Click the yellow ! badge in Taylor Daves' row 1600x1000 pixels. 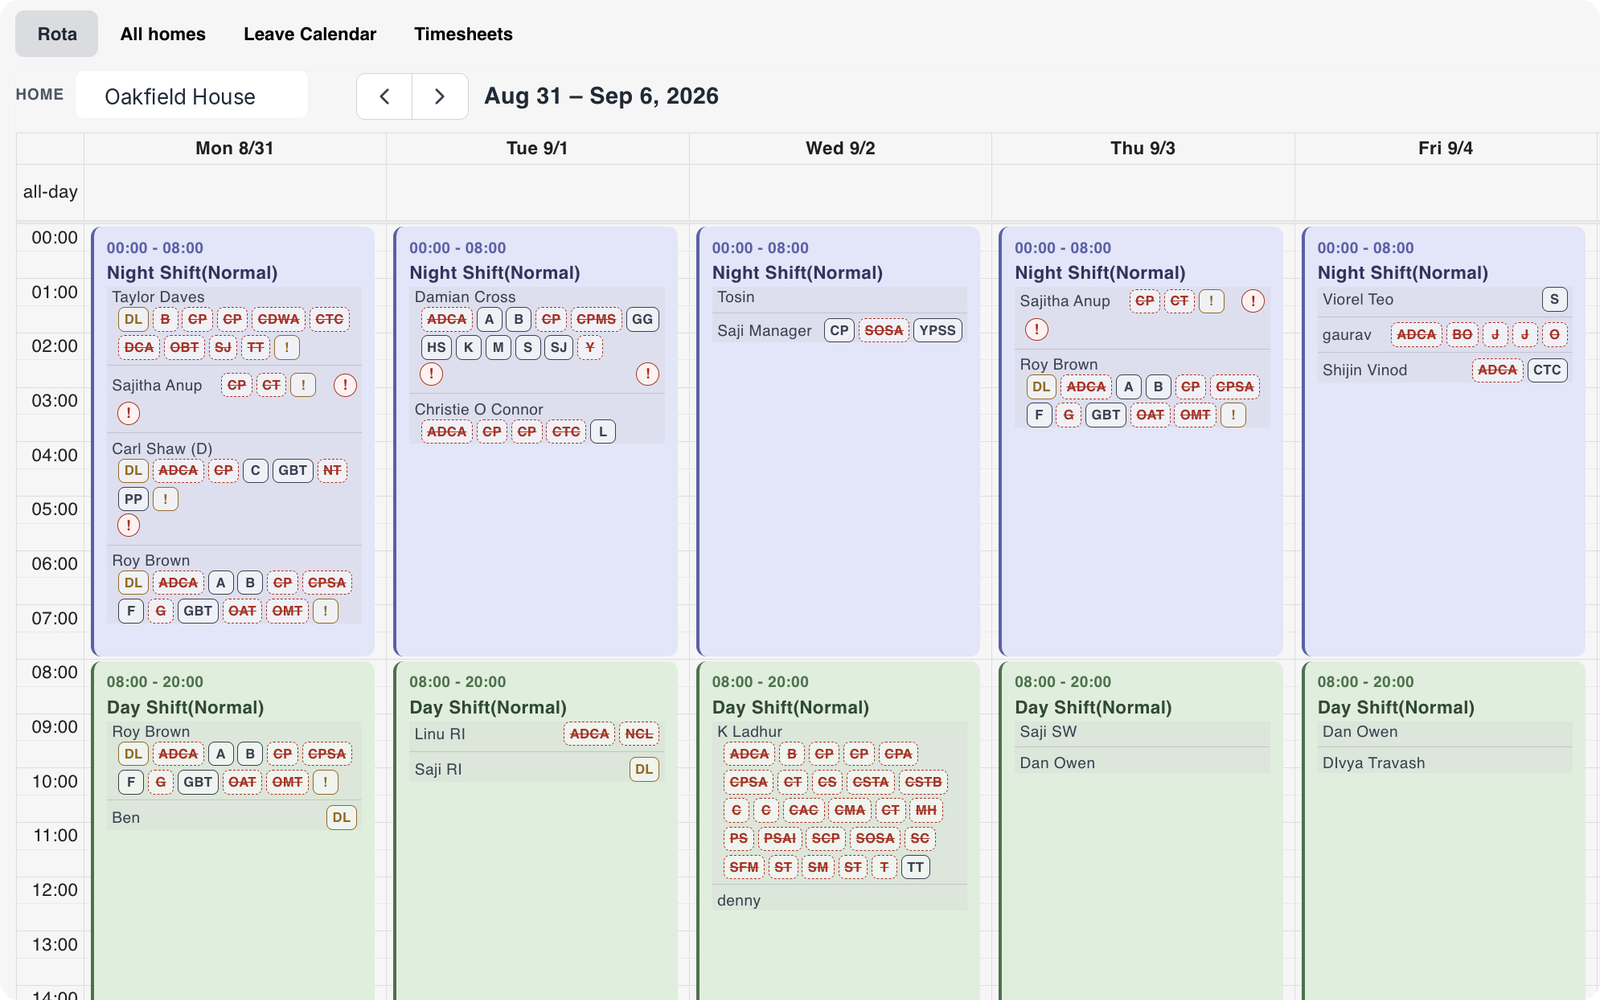click(287, 347)
